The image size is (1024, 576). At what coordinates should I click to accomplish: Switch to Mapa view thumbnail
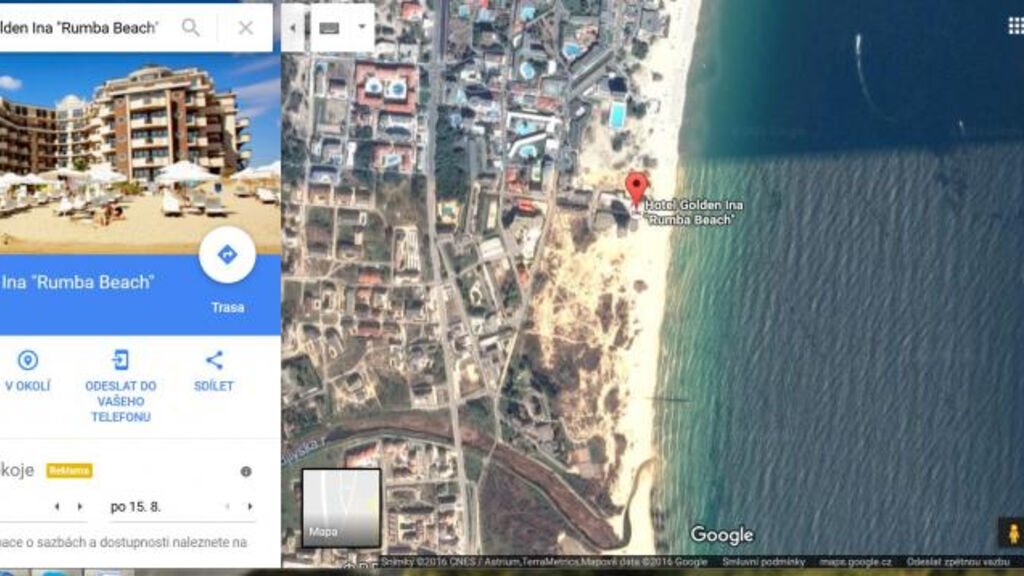point(341,507)
